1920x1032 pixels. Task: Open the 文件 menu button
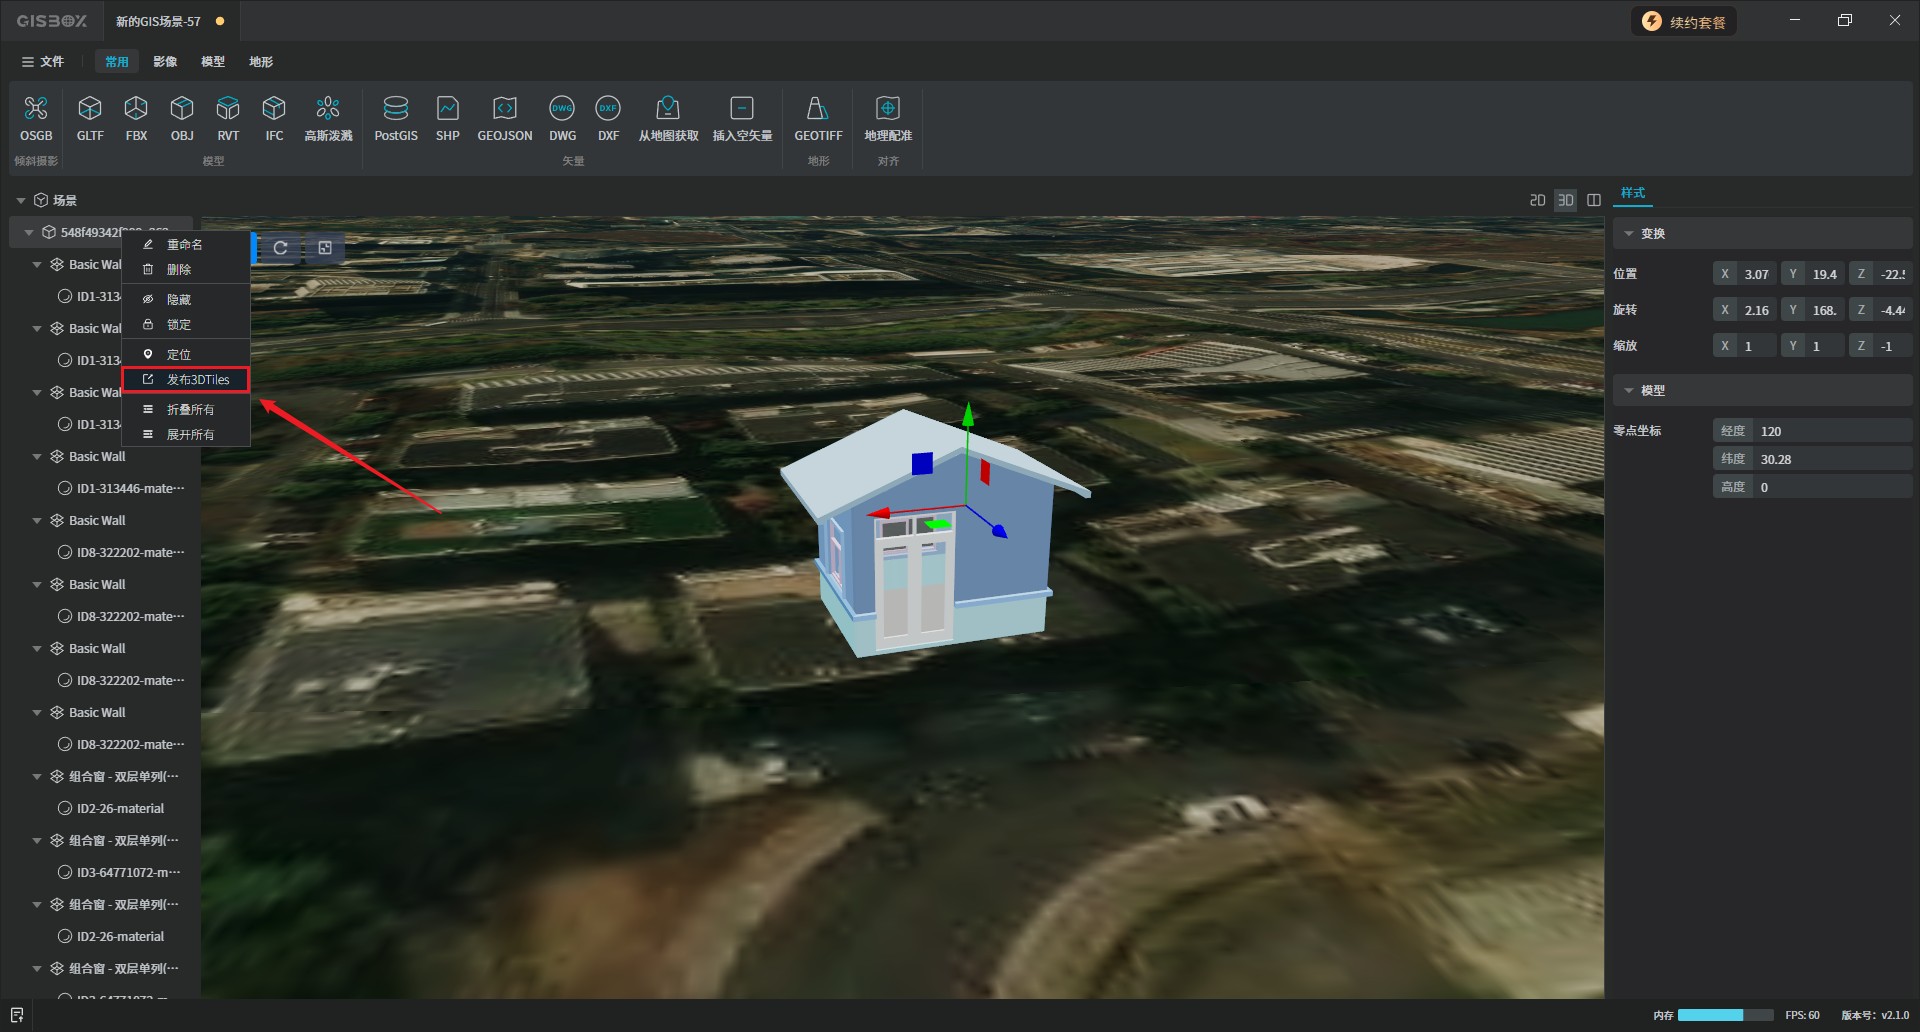coord(43,62)
